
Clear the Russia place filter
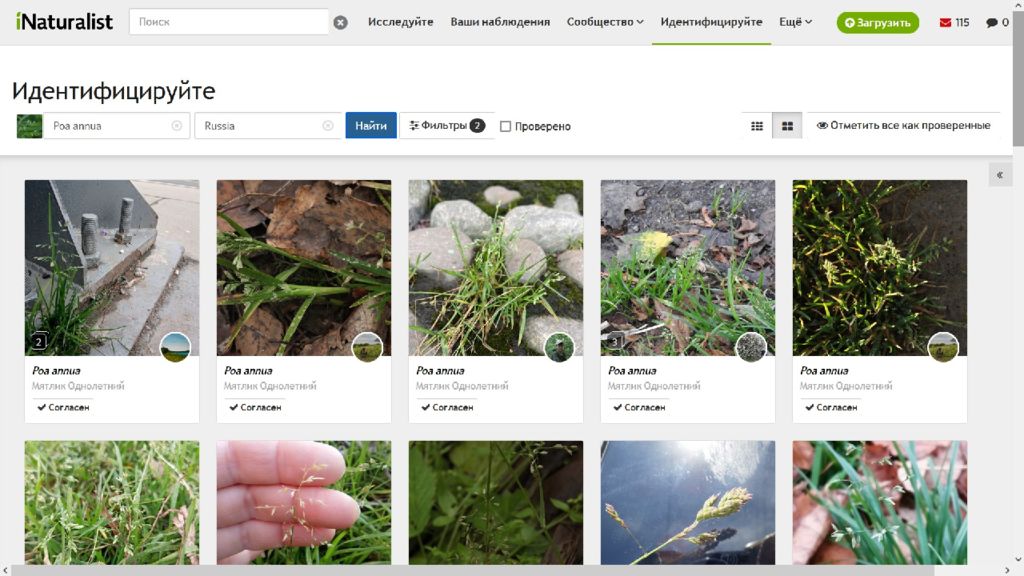point(328,125)
